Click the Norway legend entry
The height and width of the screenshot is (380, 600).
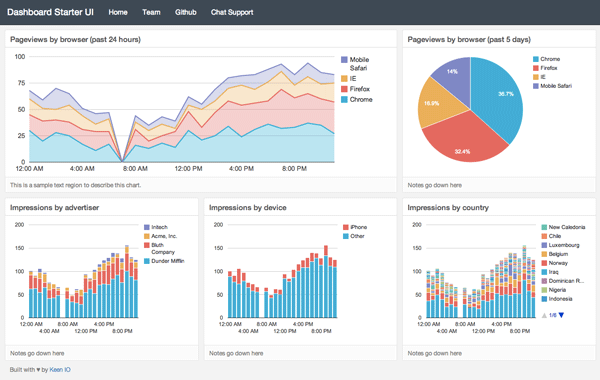[x=554, y=263]
